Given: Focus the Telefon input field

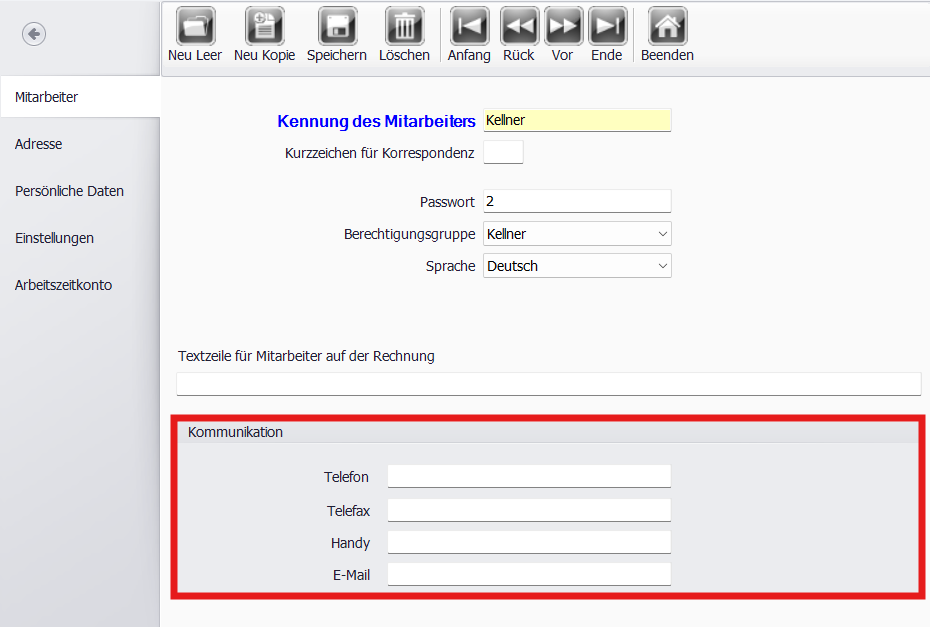Looking at the screenshot, I should pyautogui.click(x=529, y=476).
